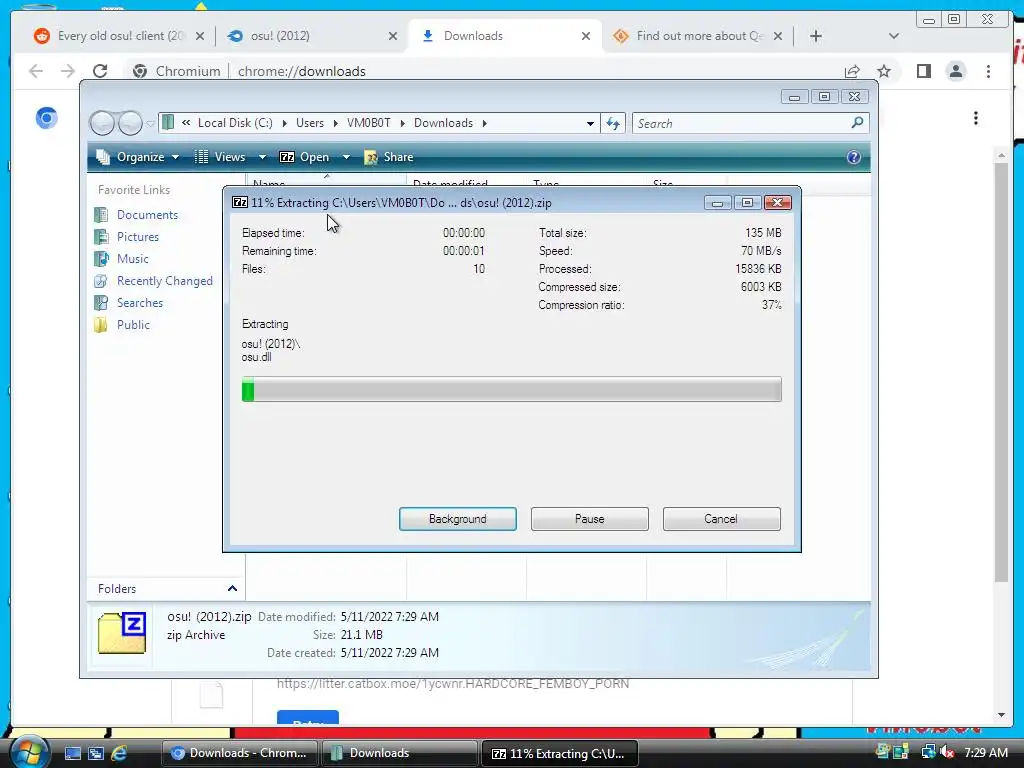The width and height of the screenshot is (1024, 768).
Task: Bookmark this page with star icon
Action: [x=884, y=71]
